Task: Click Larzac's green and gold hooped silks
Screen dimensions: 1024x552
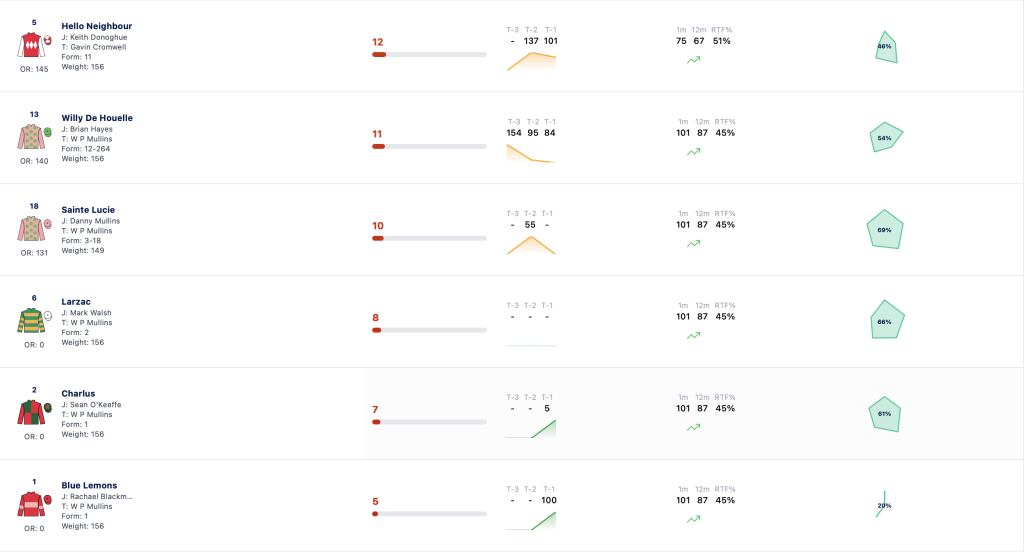Action: point(30,320)
